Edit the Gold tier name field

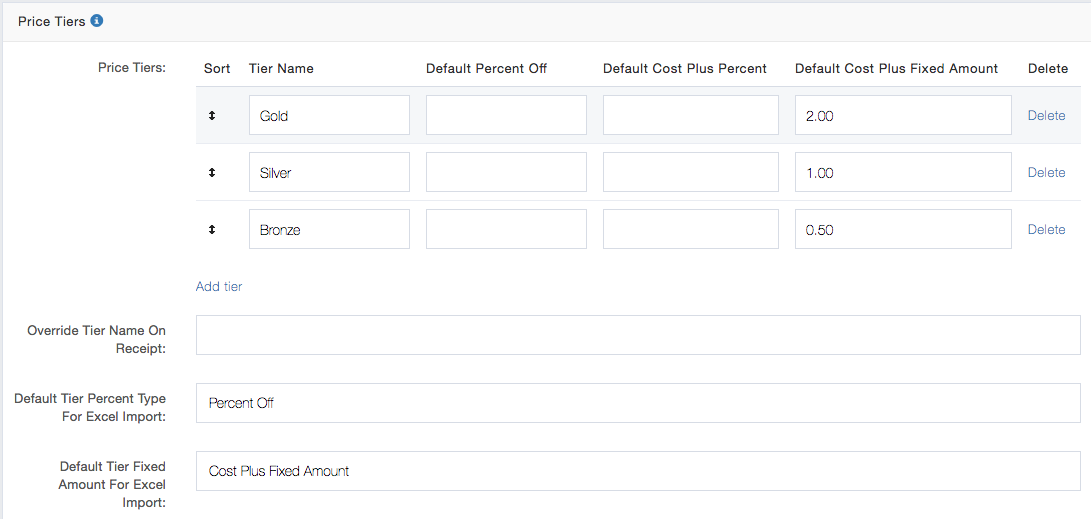tap(329, 116)
